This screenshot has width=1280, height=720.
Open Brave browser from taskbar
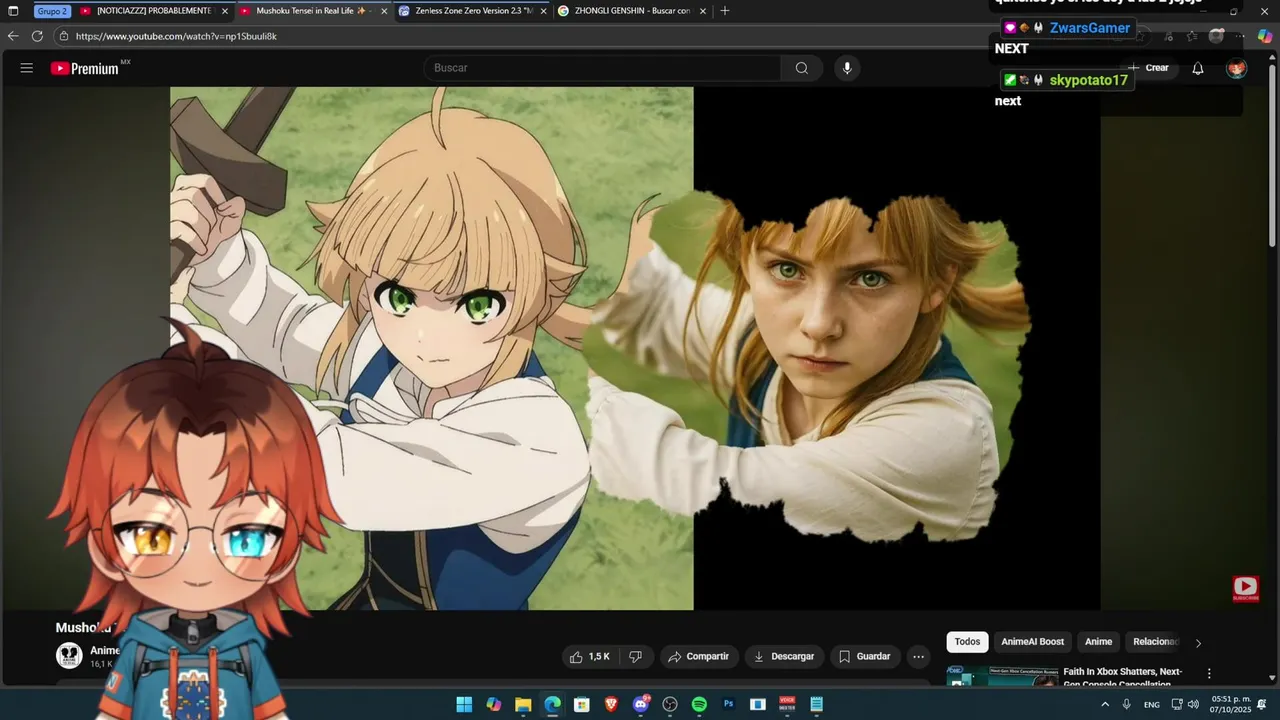click(x=611, y=704)
